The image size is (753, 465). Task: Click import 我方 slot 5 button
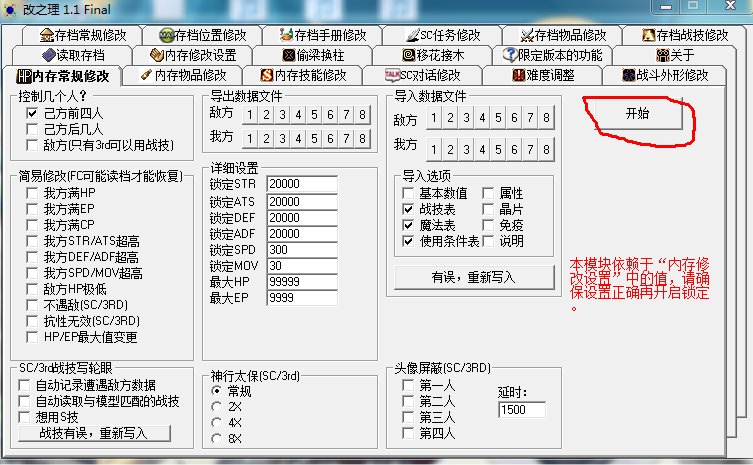pyautogui.click(x=498, y=150)
